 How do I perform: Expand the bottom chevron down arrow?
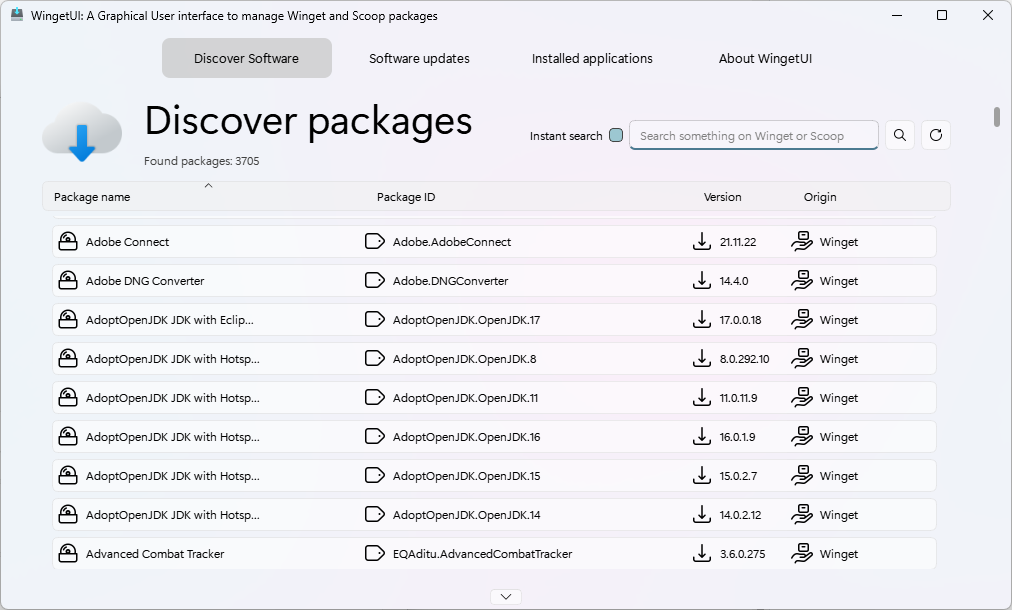tap(506, 596)
